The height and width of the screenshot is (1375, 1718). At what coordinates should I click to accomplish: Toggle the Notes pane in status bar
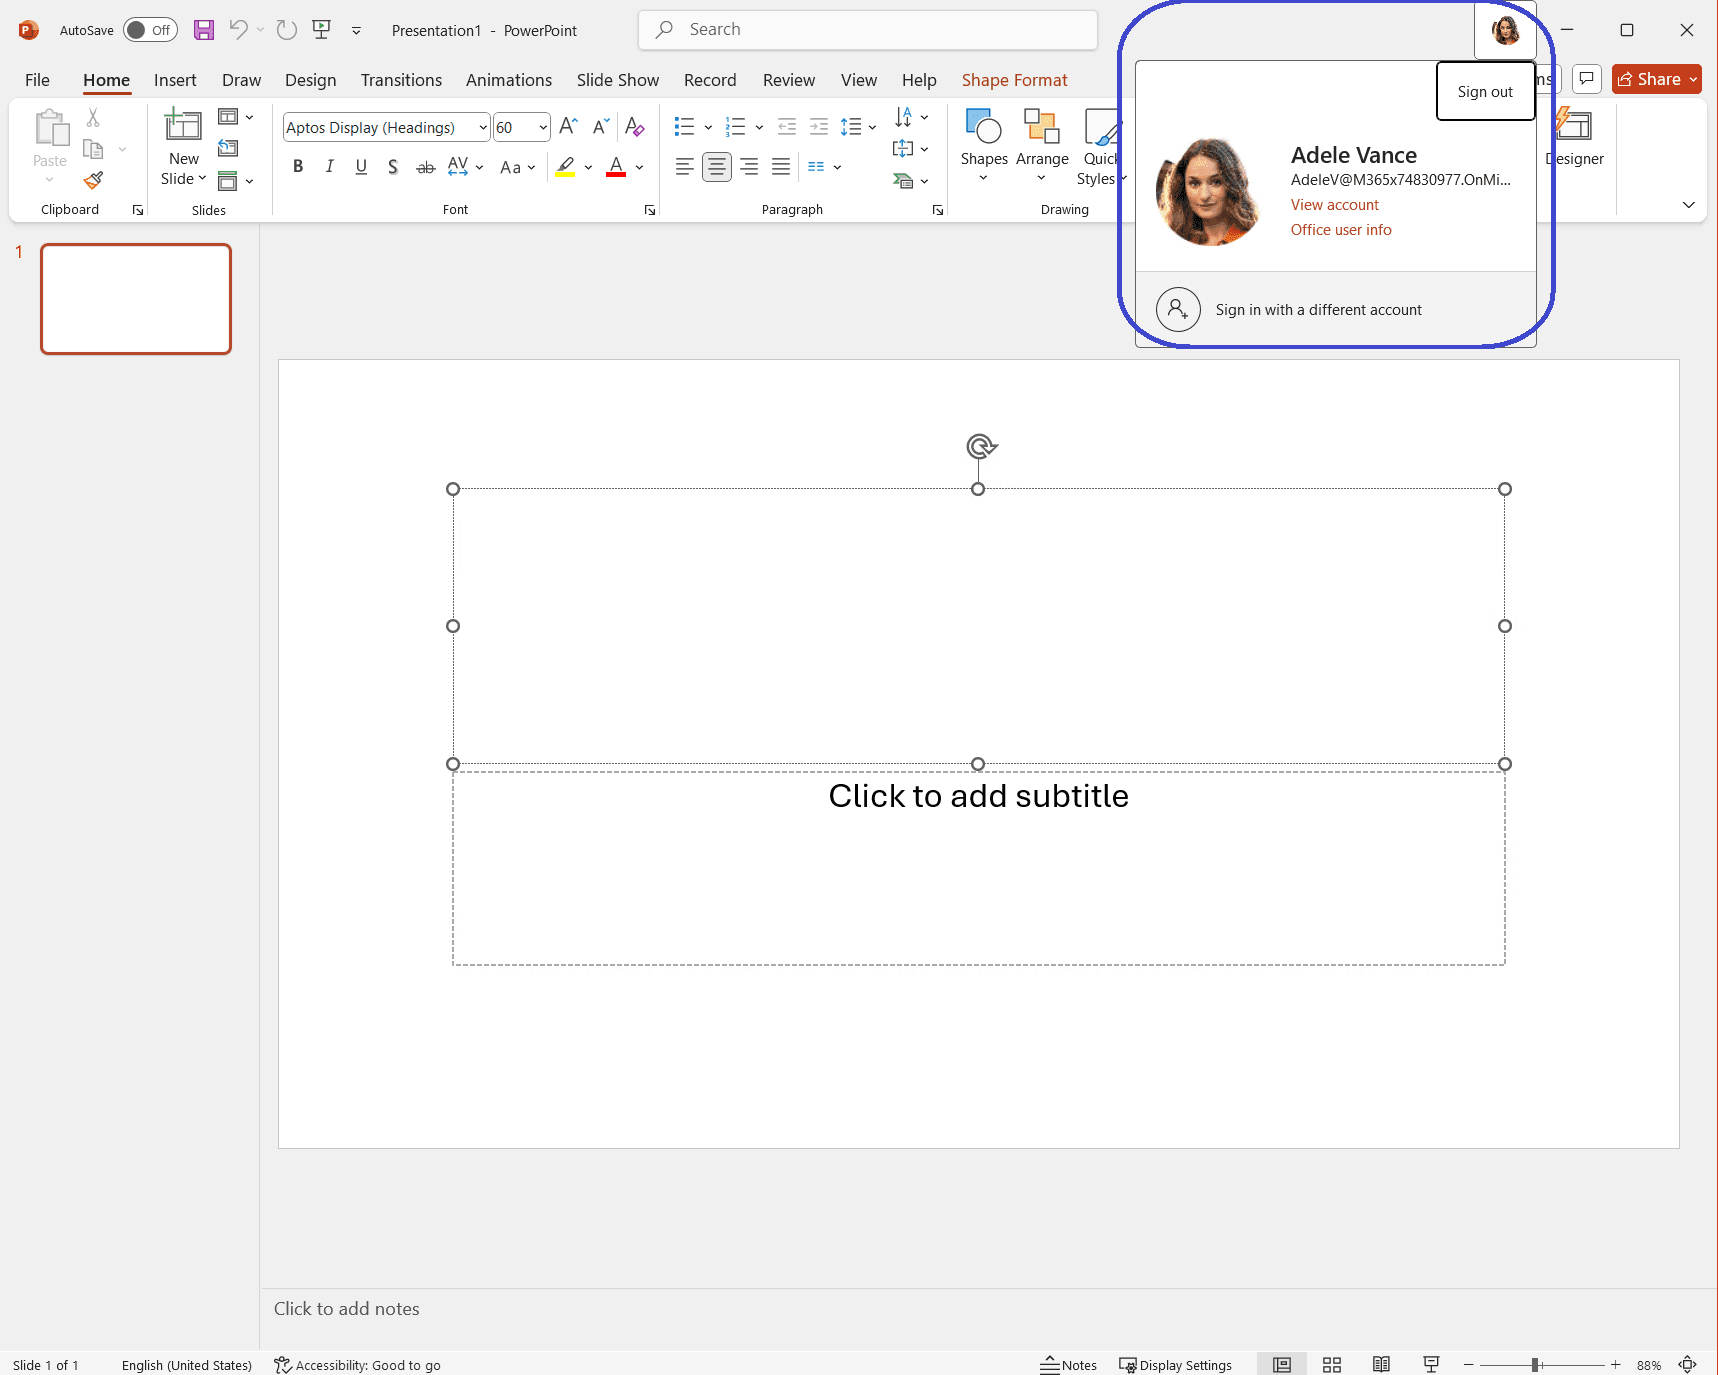click(x=1069, y=1365)
